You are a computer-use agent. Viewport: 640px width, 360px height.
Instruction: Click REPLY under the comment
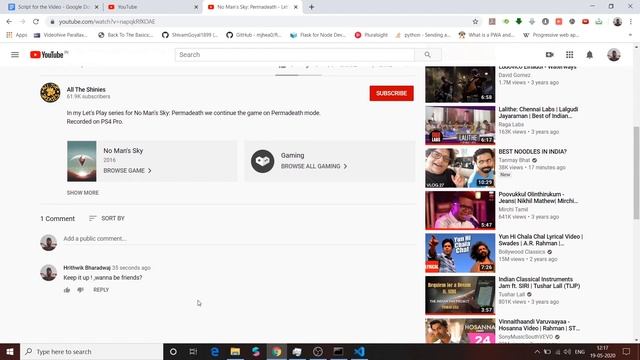pos(101,290)
